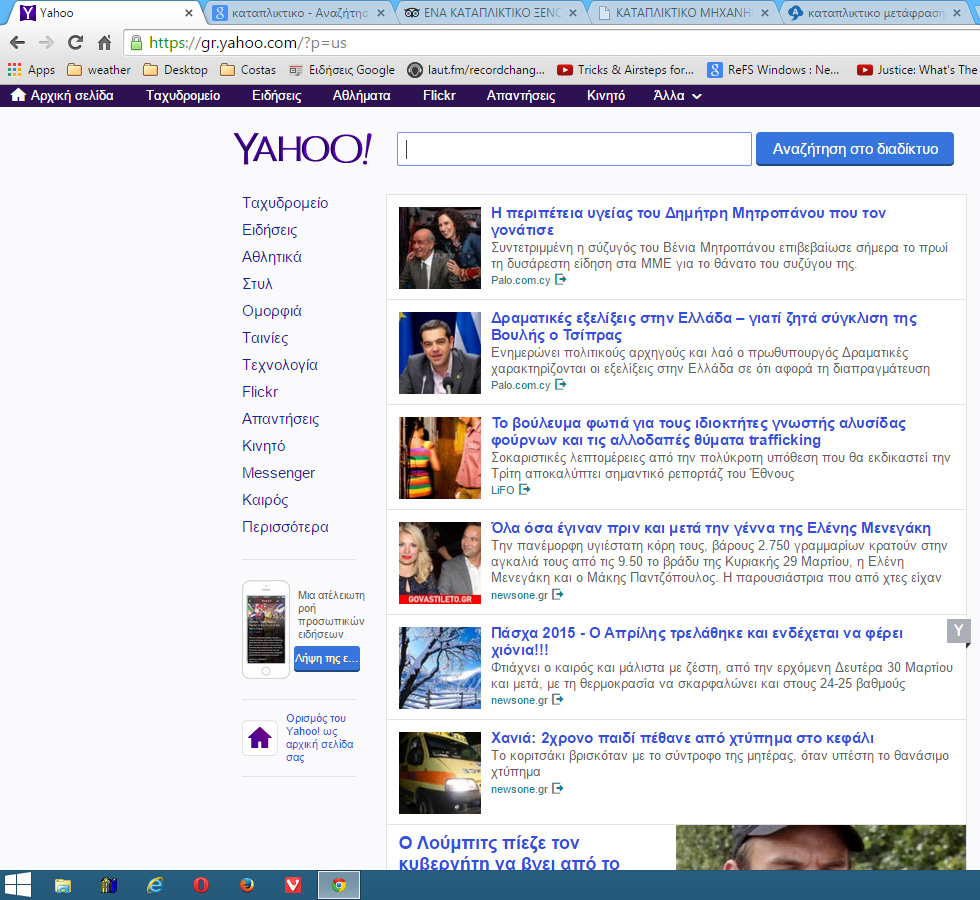980x900 pixels.
Task: Open Τσίπρας Βουλή story headline
Action: point(704,326)
